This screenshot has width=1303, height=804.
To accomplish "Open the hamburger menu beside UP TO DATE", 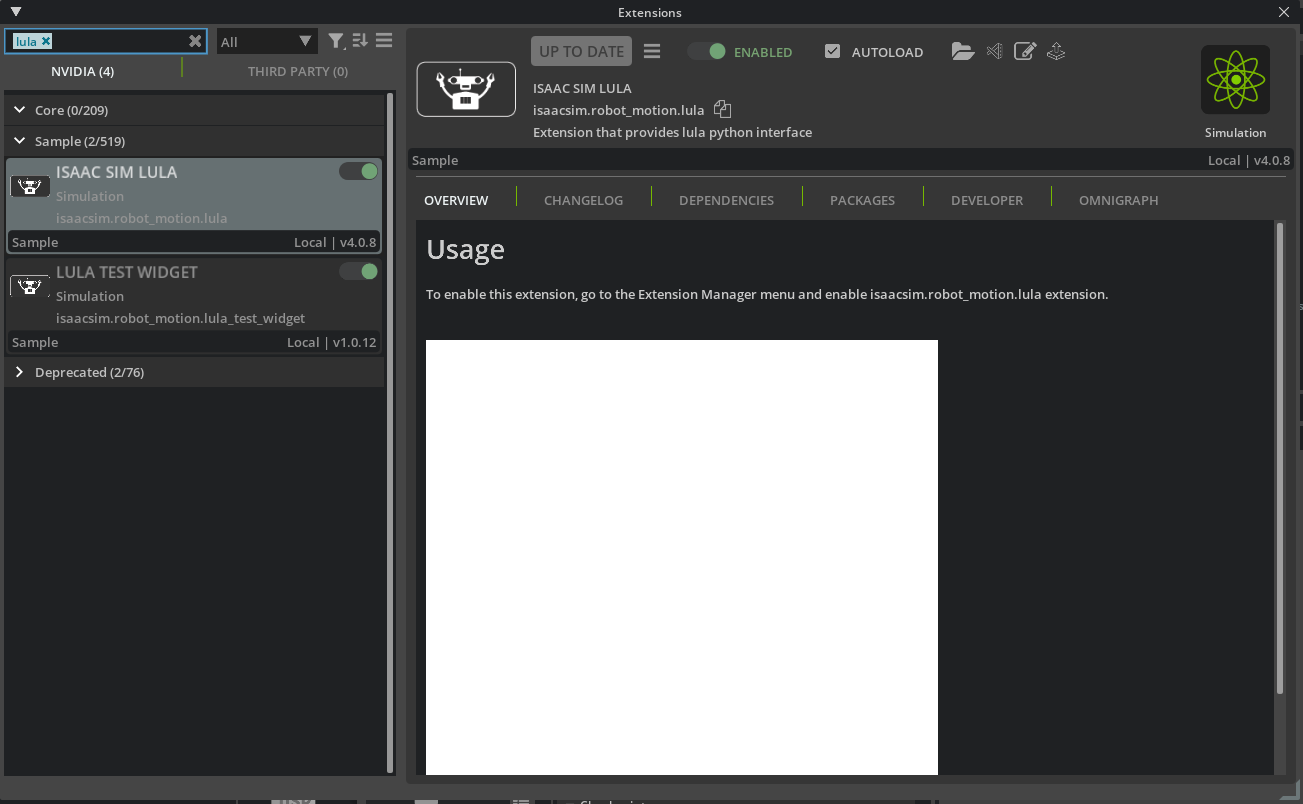I will pyautogui.click(x=652, y=52).
